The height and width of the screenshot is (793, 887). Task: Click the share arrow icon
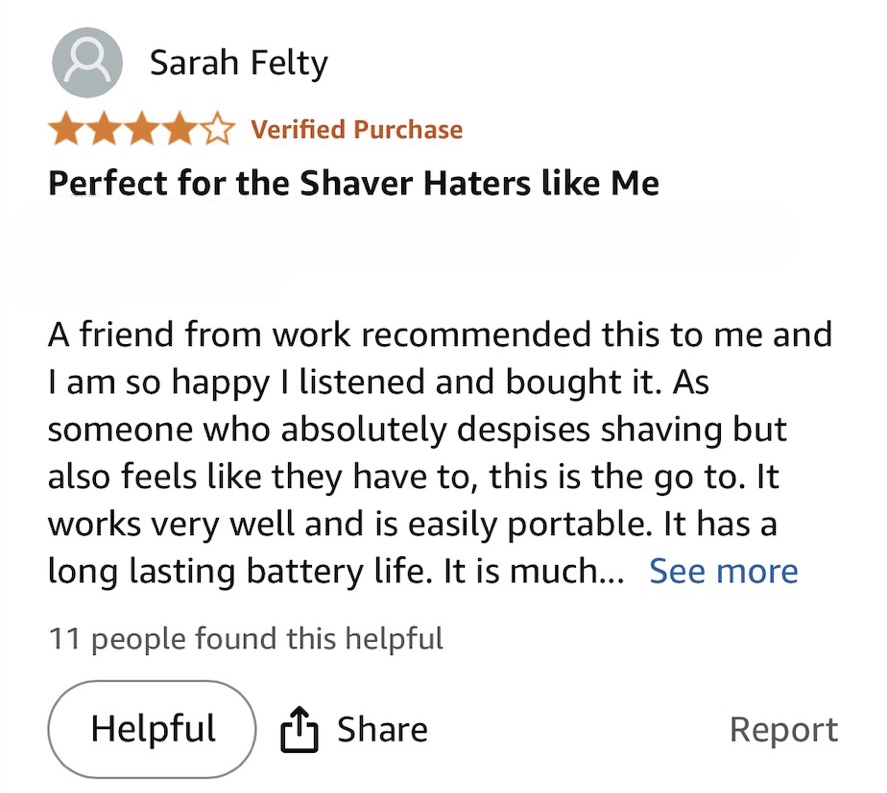click(x=299, y=730)
